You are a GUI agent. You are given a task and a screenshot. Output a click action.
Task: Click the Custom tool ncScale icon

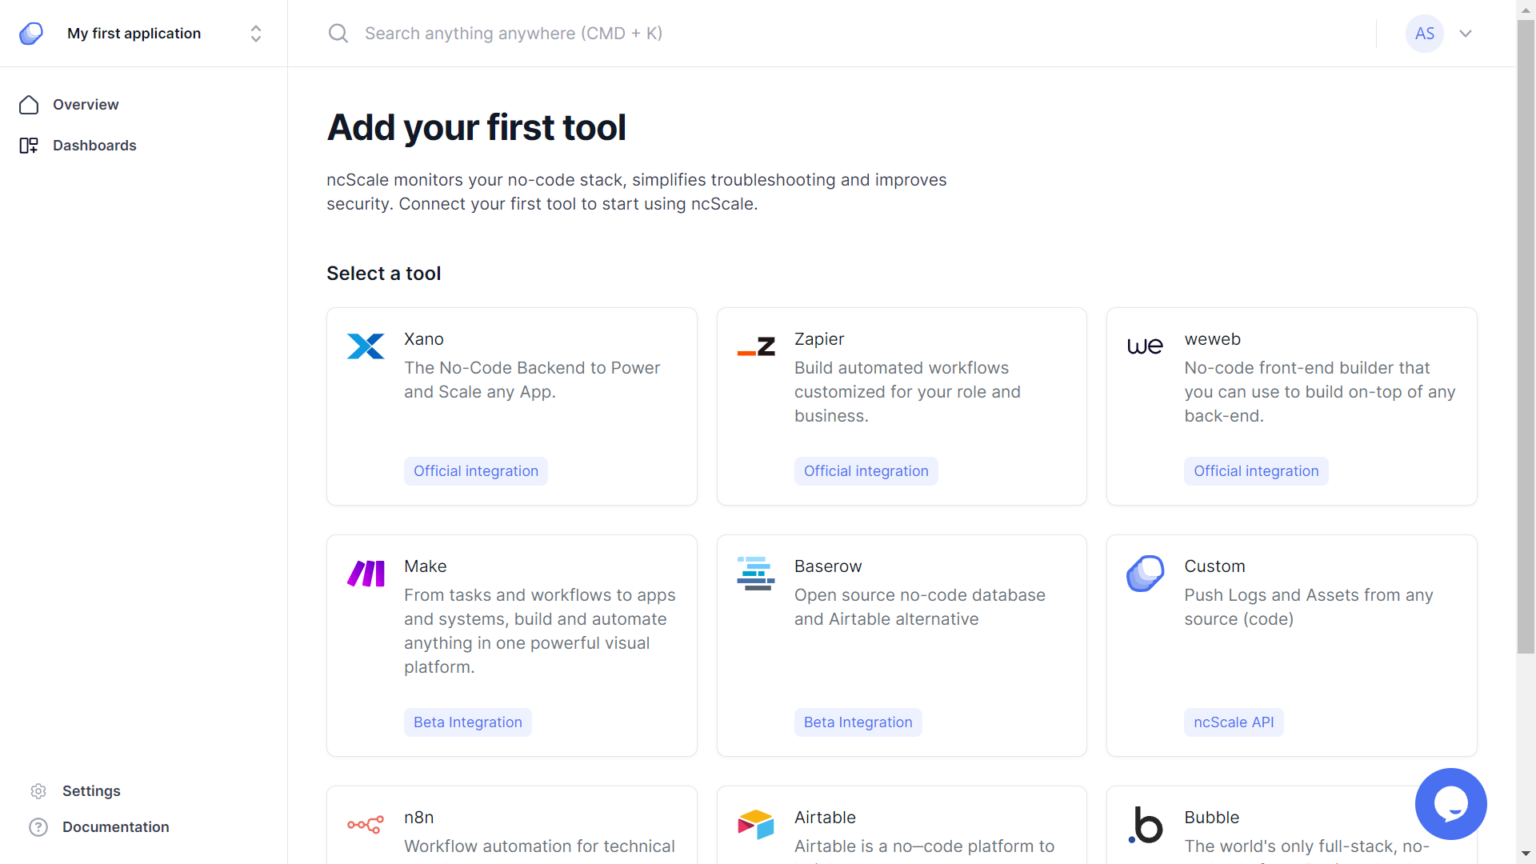click(1145, 573)
